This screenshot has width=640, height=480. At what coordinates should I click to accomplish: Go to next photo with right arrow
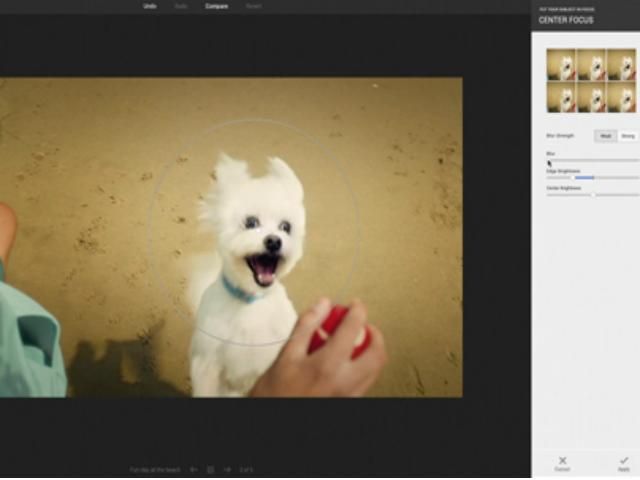point(227,469)
